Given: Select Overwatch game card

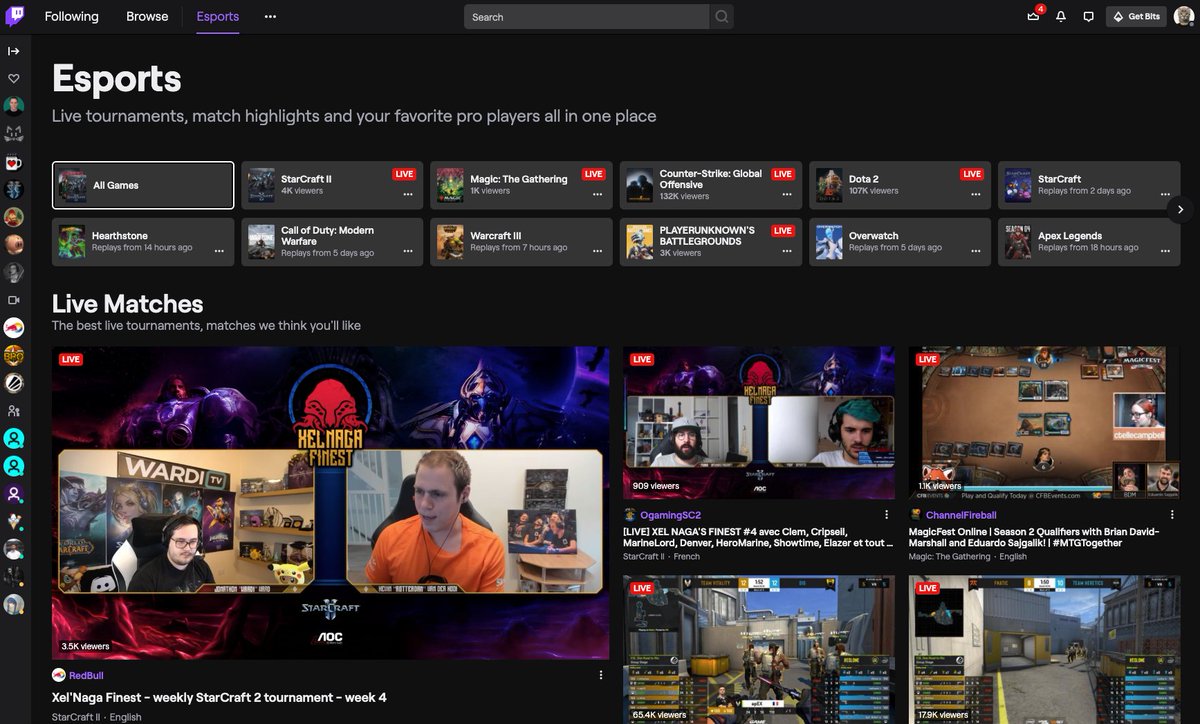Looking at the screenshot, I should tap(900, 242).
